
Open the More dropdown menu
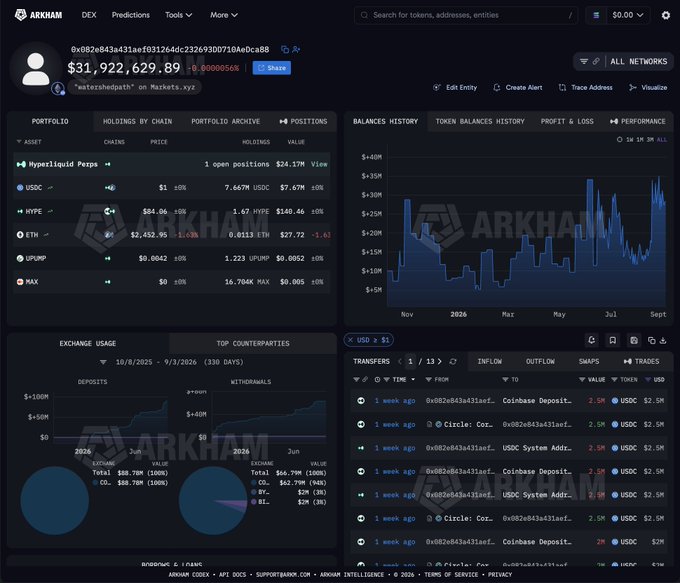224,15
